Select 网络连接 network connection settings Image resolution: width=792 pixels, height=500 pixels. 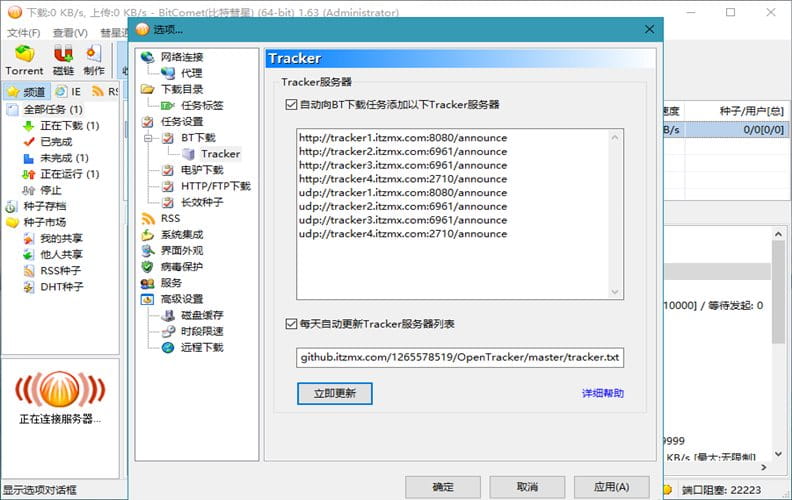pyautogui.click(x=181, y=57)
